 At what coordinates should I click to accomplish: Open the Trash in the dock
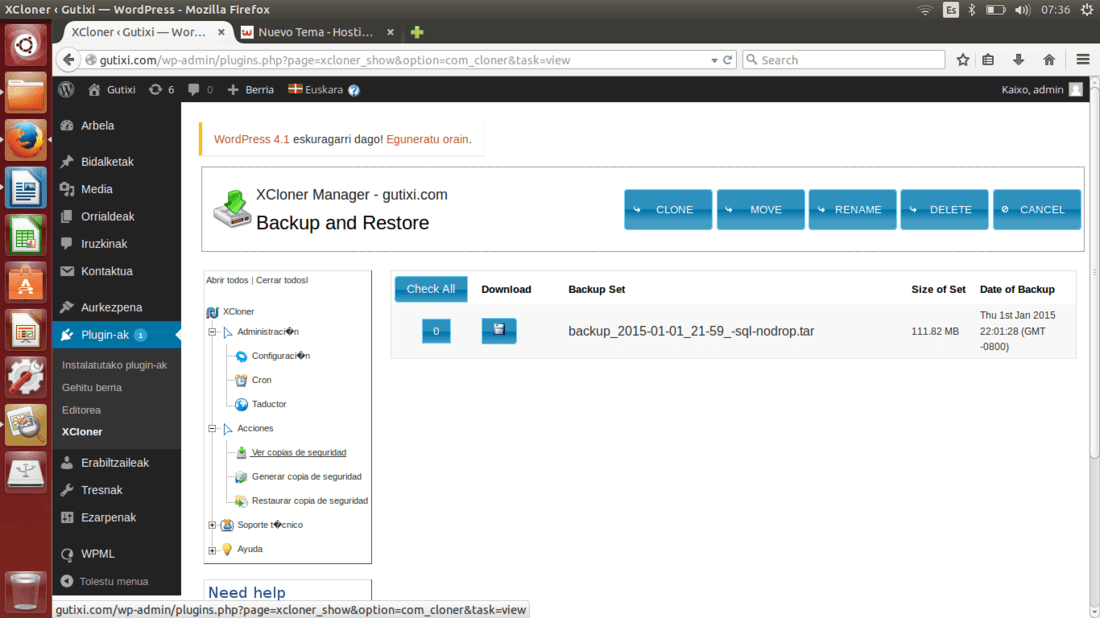coord(25,591)
